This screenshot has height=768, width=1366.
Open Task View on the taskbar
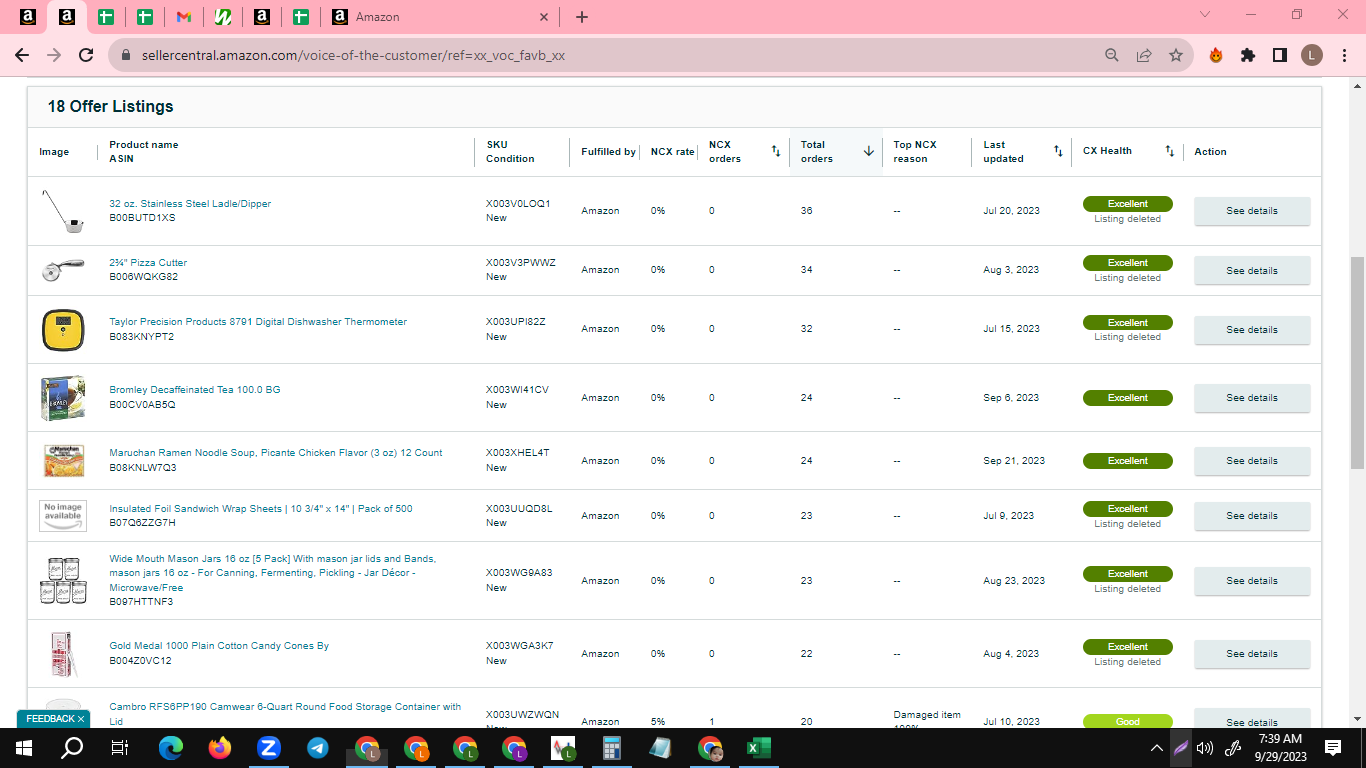point(120,748)
